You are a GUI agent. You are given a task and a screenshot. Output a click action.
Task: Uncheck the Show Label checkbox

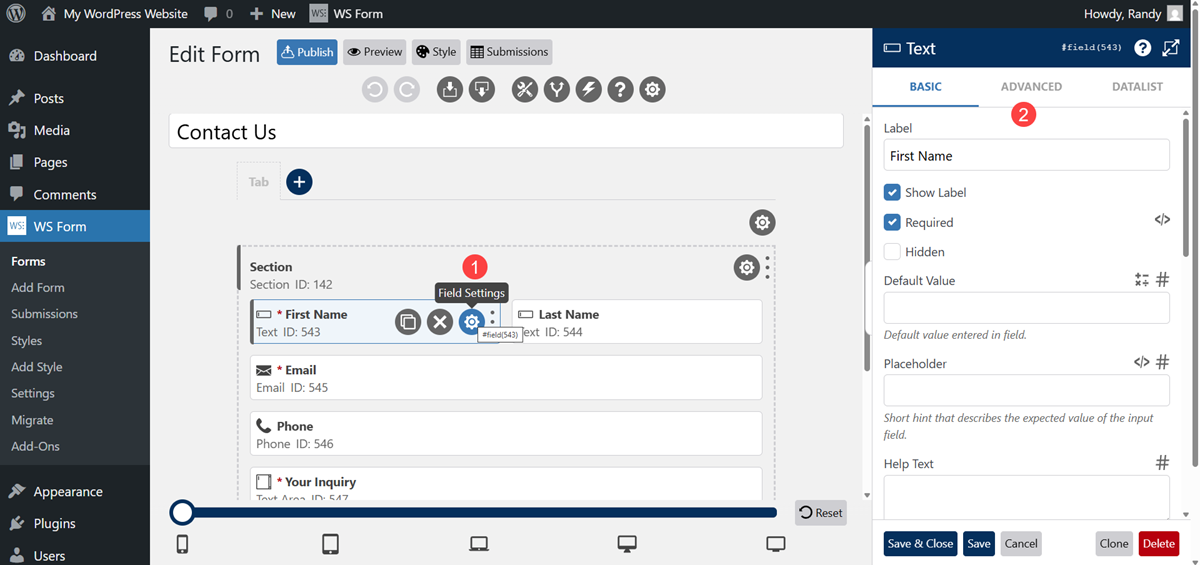coord(892,192)
